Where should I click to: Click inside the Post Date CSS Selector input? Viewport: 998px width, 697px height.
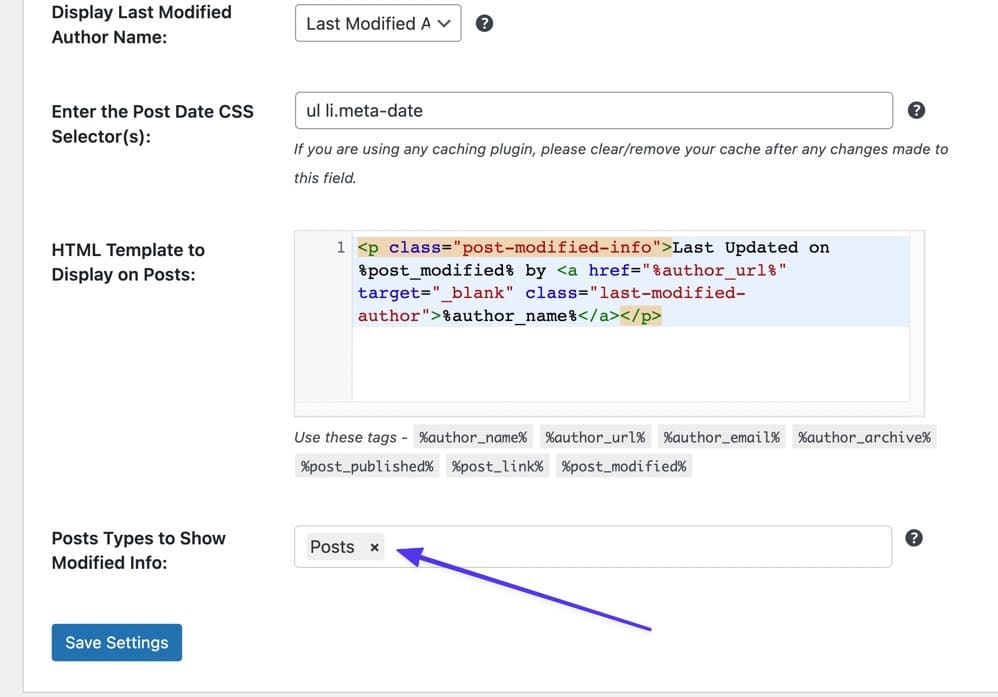(590, 110)
